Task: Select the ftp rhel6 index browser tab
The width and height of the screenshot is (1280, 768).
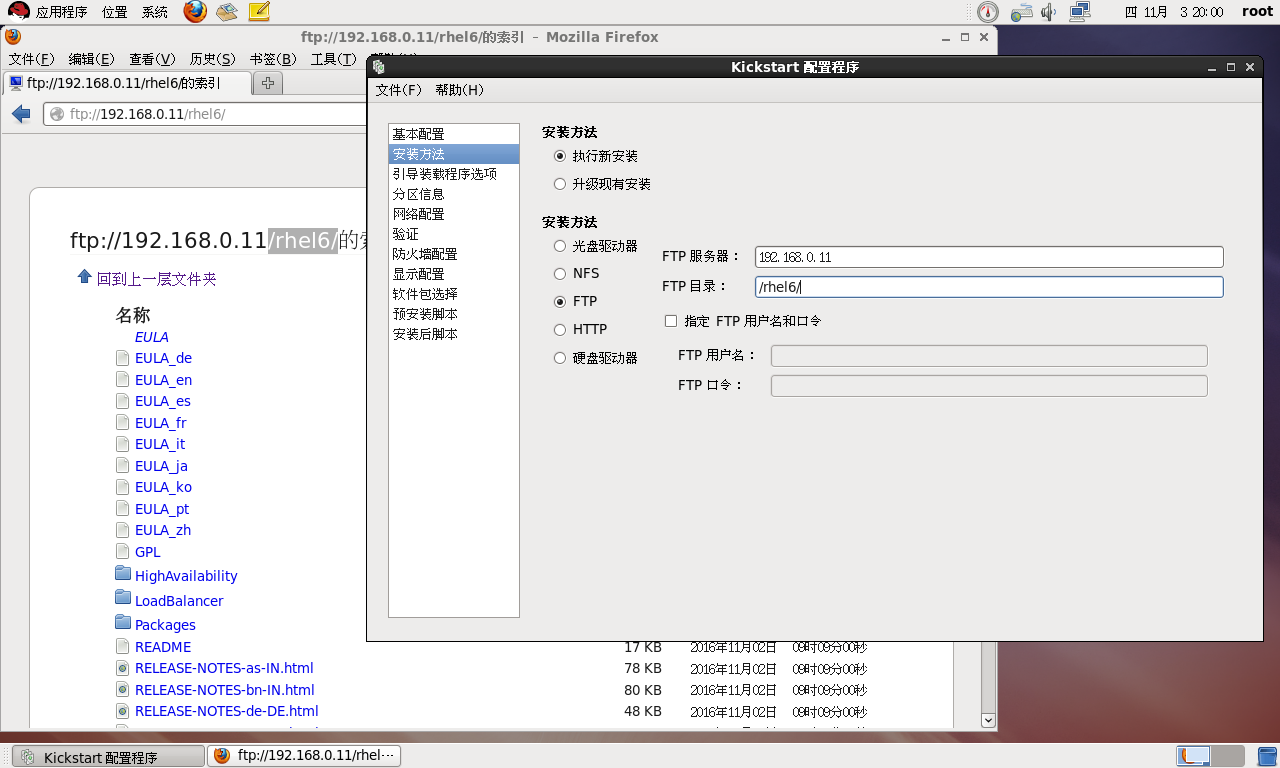Action: pos(126,83)
